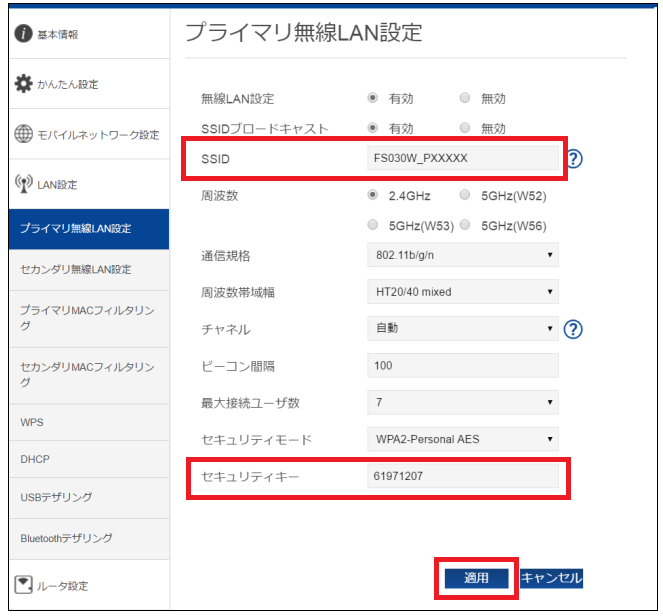Open the help icon beside チャネル dropdown
The height and width of the screenshot is (616, 663).
click(x=574, y=329)
